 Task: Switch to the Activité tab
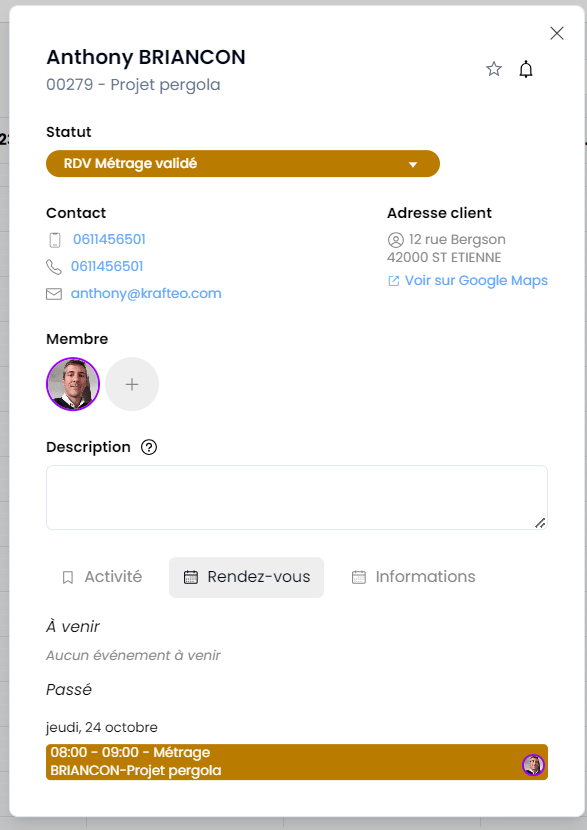click(102, 577)
